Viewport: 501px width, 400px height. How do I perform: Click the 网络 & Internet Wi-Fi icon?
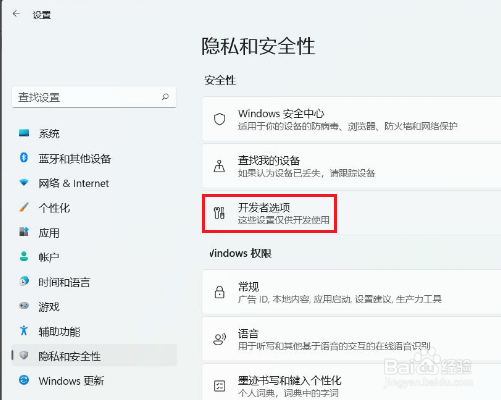click(x=24, y=182)
